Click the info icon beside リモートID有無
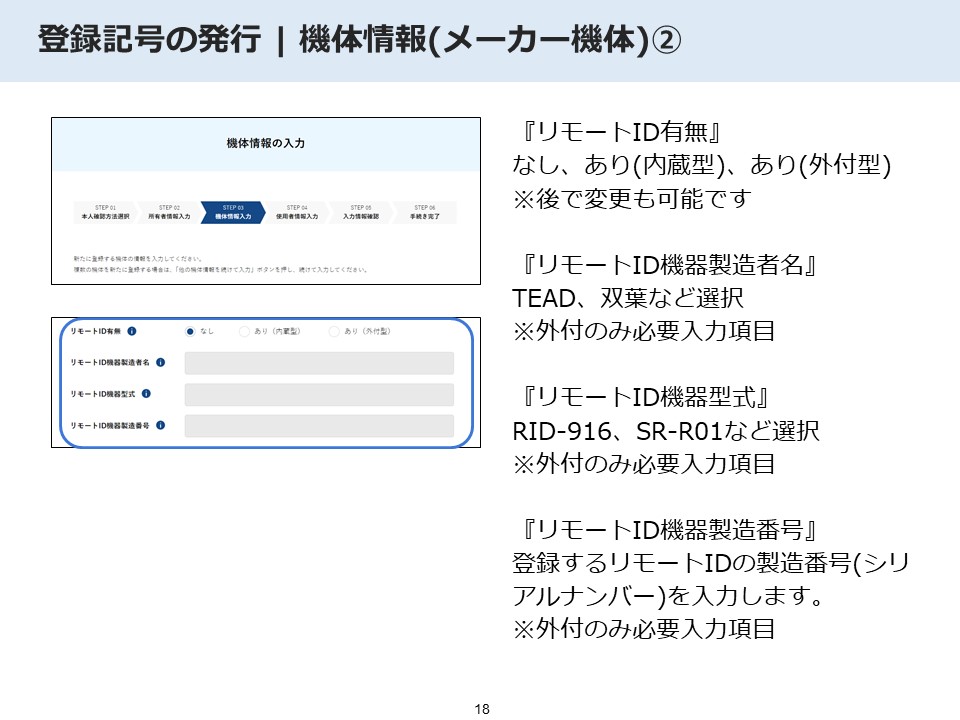The height and width of the screenshot is (720, 960). pyautogui.click(x=132, y=331)
